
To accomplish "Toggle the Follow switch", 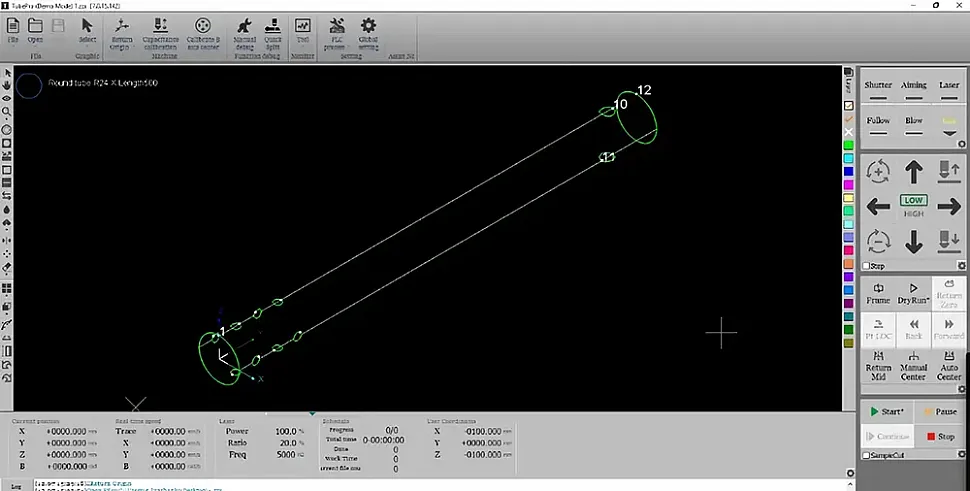I will tap(878, 126).
